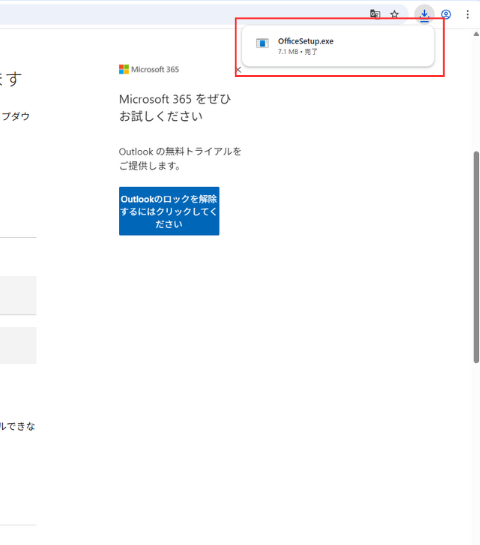Image resolution: width=480 pixels, height=545 pixels.
Task: Open the Chrome three-dot menu
Action: pyautogui.click(x=467, y=14)
